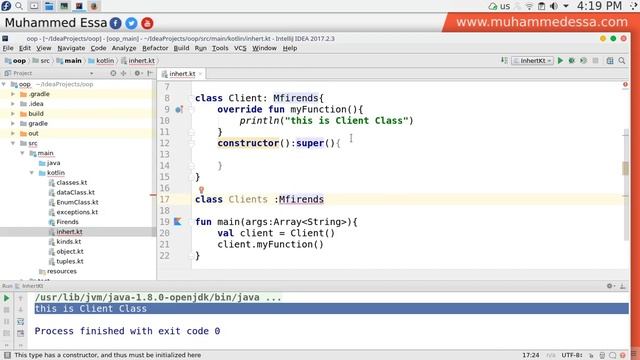Toggle soft-wrap in Run console
Viewport: 640px width, 360px height.
pos(20,322)
